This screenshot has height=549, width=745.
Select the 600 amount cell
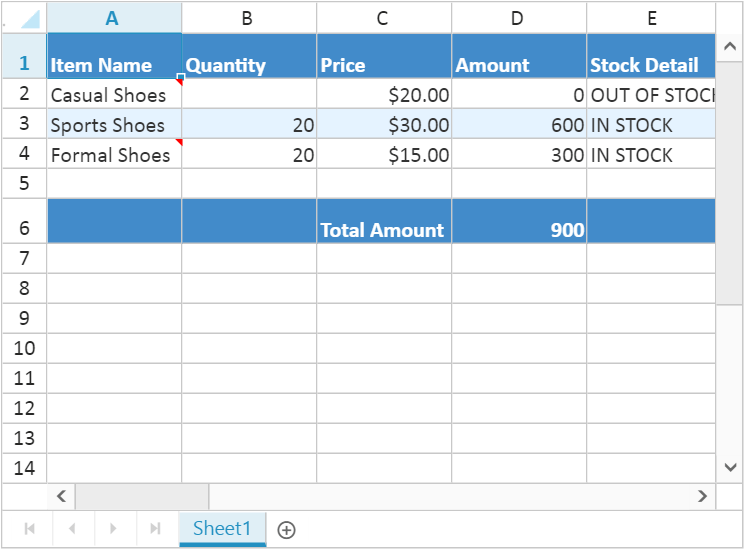click(x=519, y=124)
